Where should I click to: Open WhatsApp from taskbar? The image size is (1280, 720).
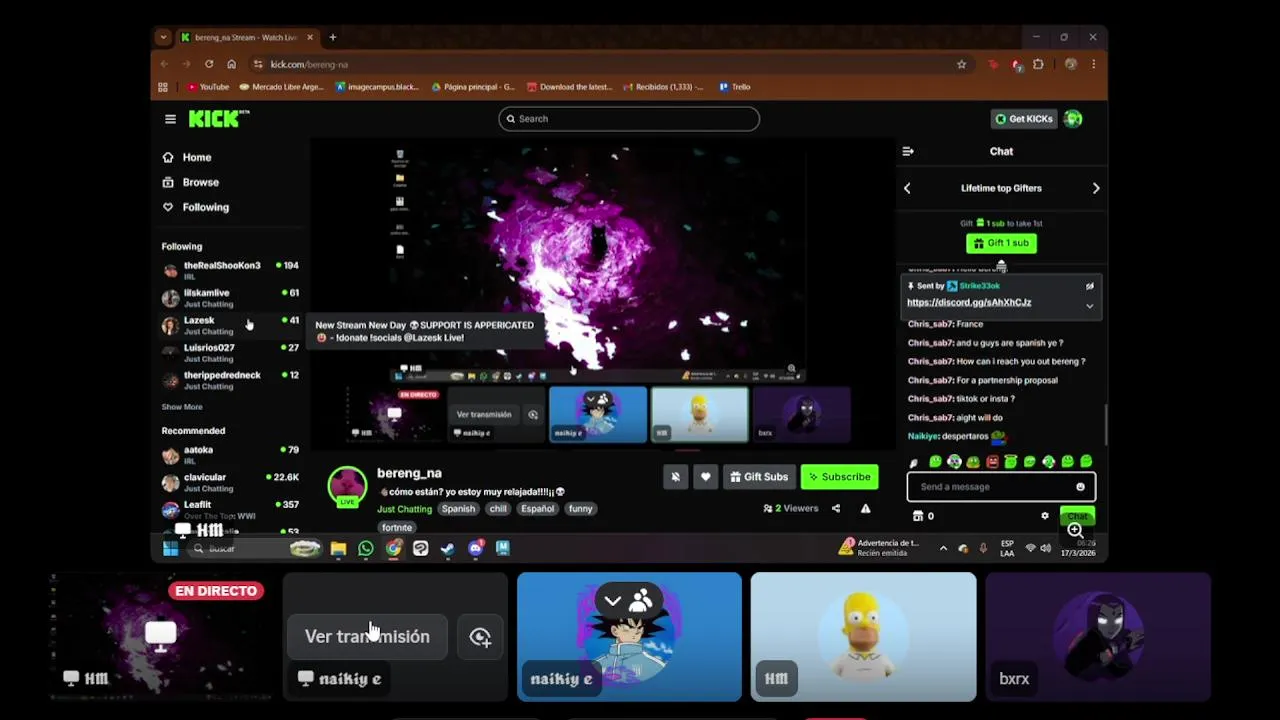click(x=366, y=548)
